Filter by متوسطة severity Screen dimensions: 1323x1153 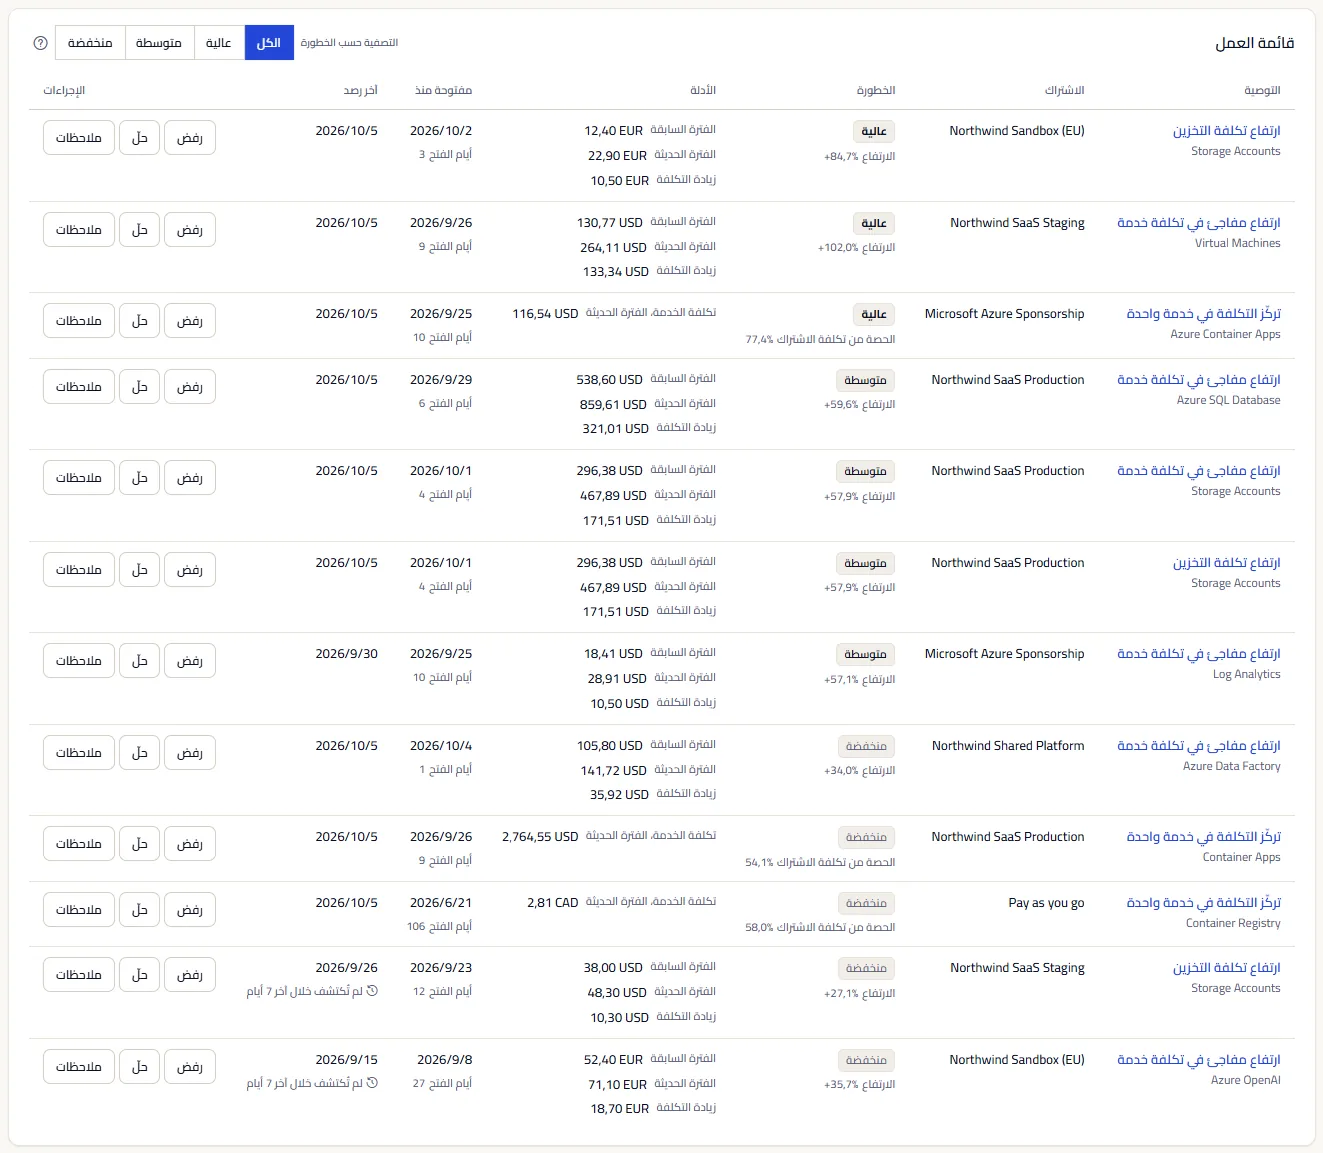(159, 43)
